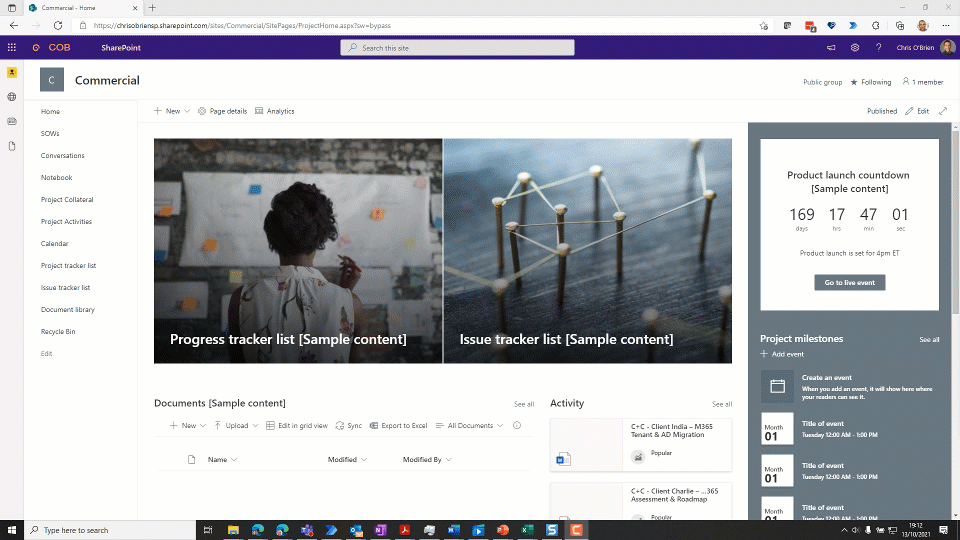Viewport: 960px width, 540px height.
Task: Click the info icon in Documents toolbar
Action: pyautogui.click(x=517, y=426)
